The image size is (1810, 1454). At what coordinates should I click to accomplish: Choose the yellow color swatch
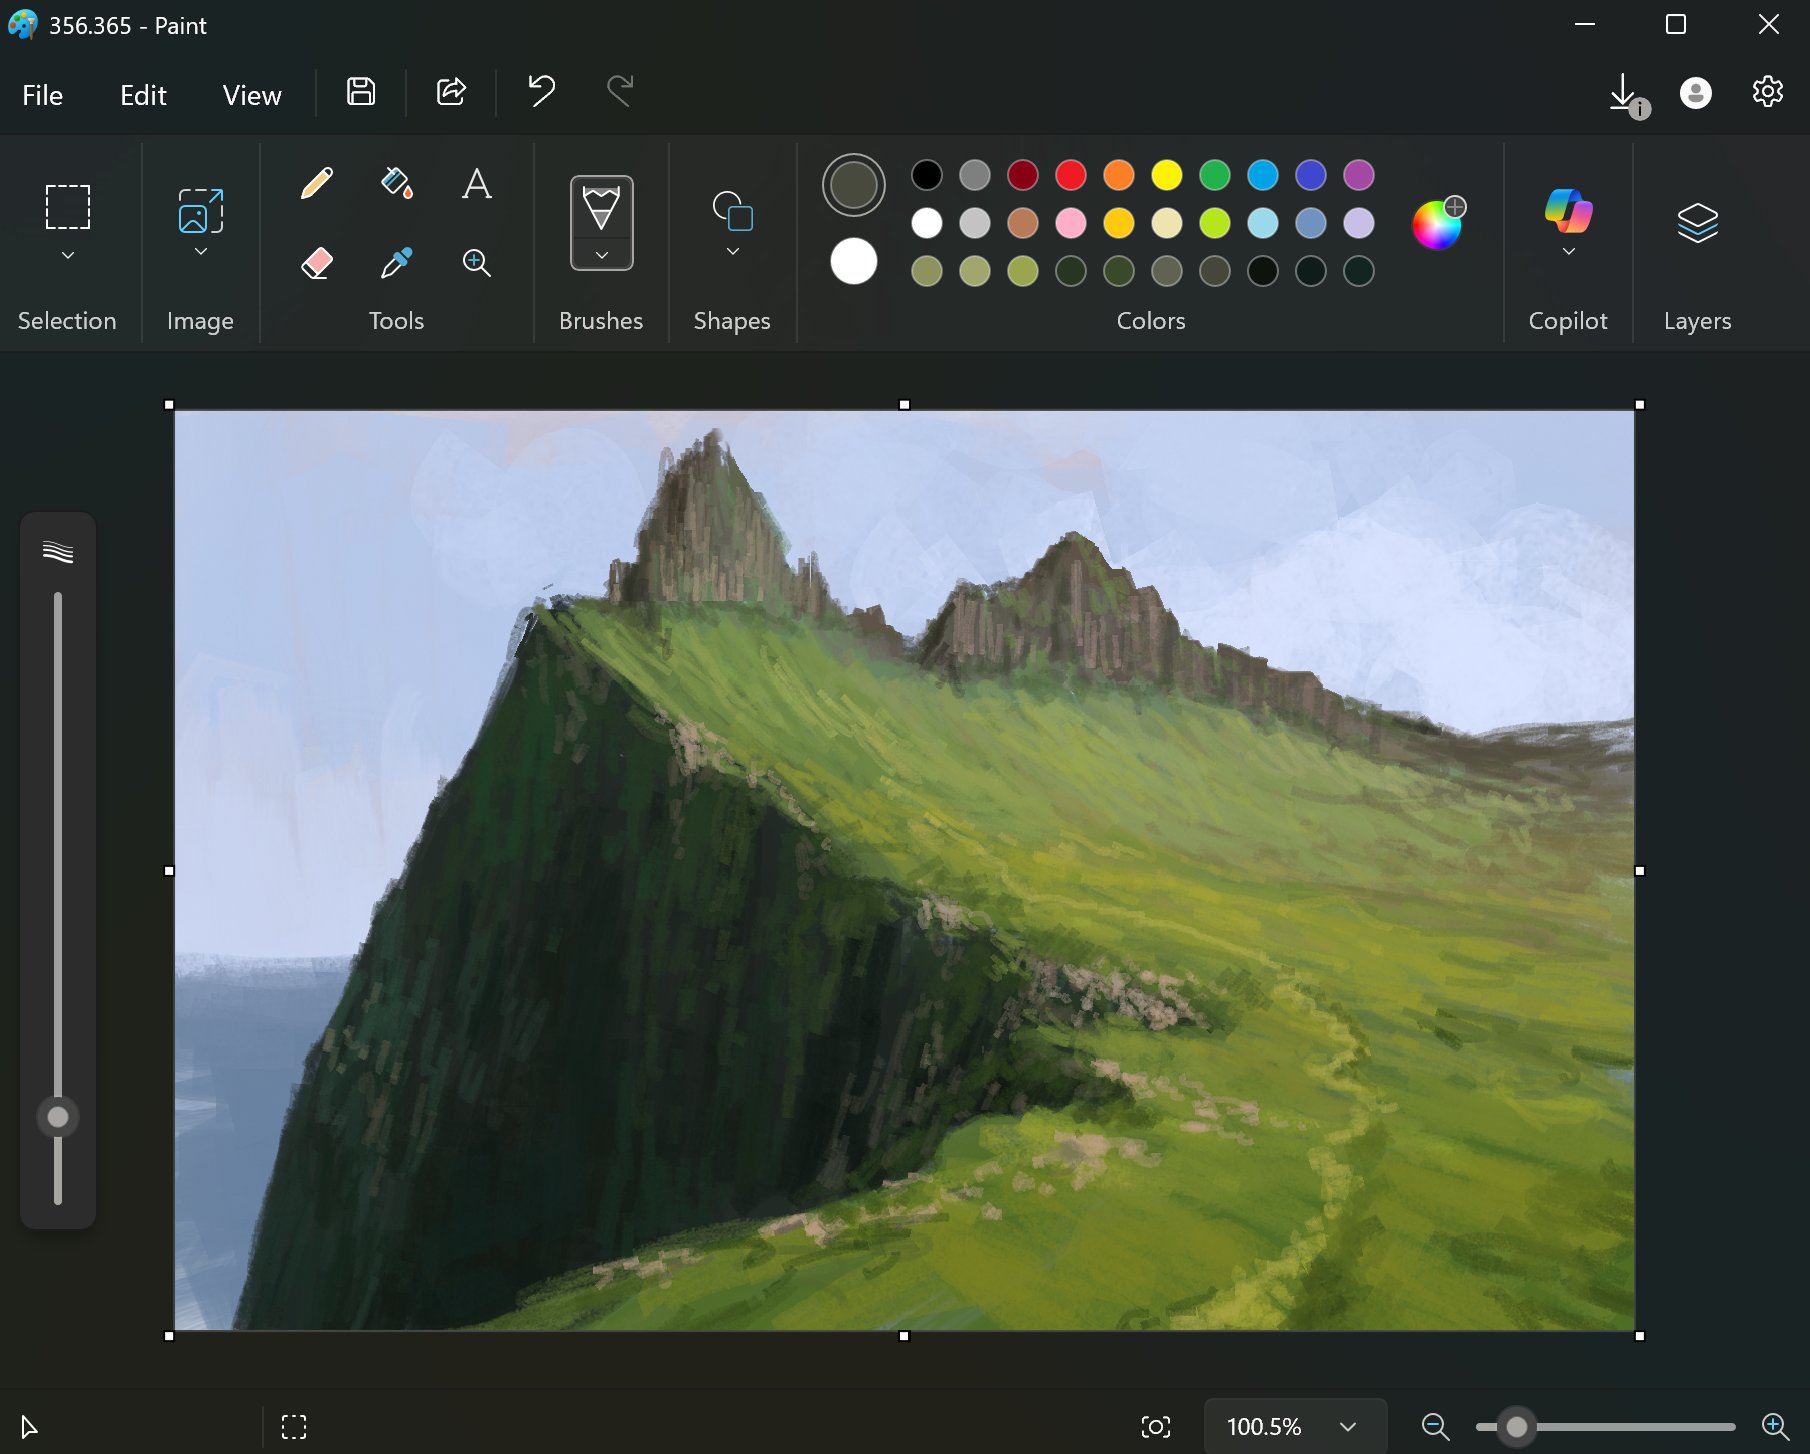(1167, 175)
